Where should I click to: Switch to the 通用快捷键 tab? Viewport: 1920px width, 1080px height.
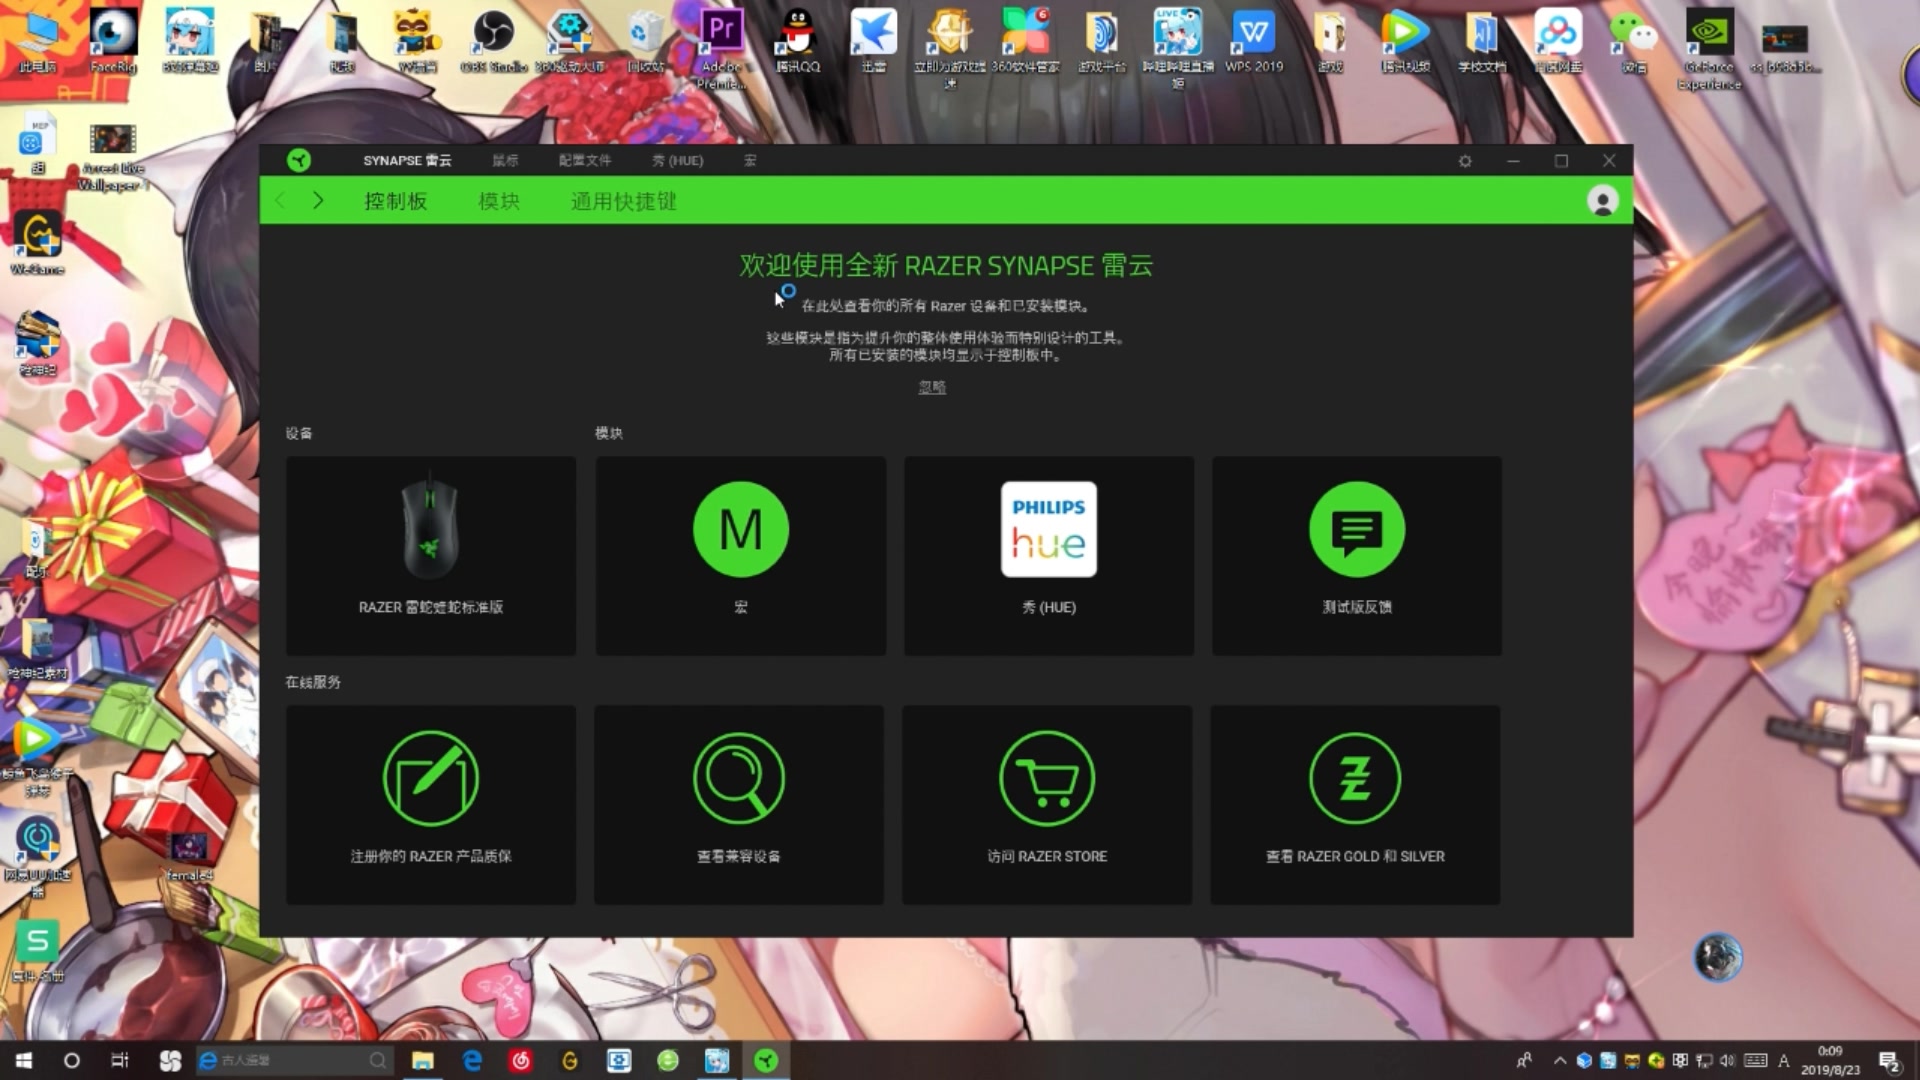click(x=624, y=201)
